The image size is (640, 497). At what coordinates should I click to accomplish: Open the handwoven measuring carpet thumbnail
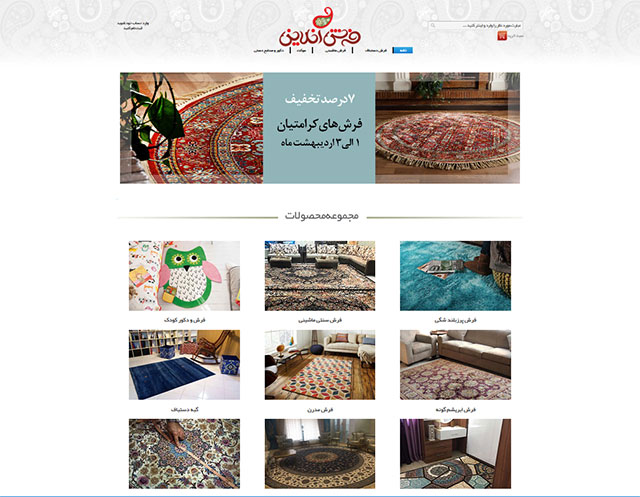[x=184, y=453]
